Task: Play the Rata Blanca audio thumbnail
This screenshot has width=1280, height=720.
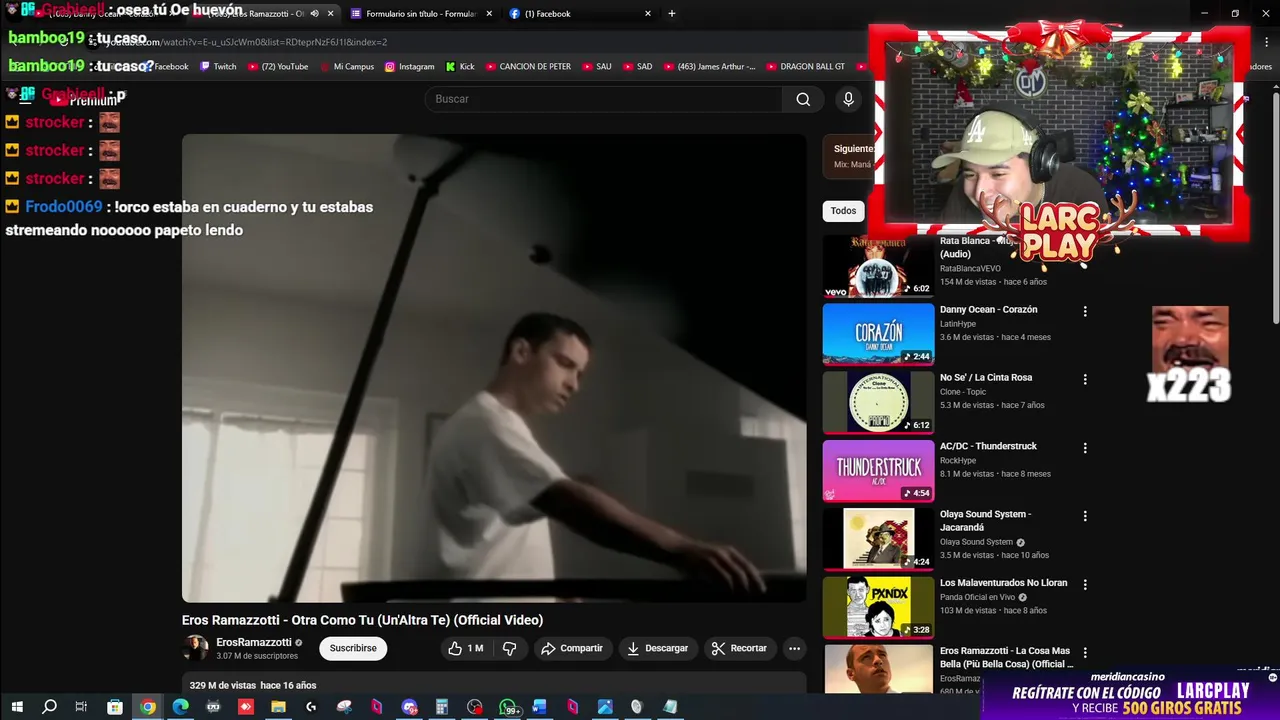Action: [878, 266]
